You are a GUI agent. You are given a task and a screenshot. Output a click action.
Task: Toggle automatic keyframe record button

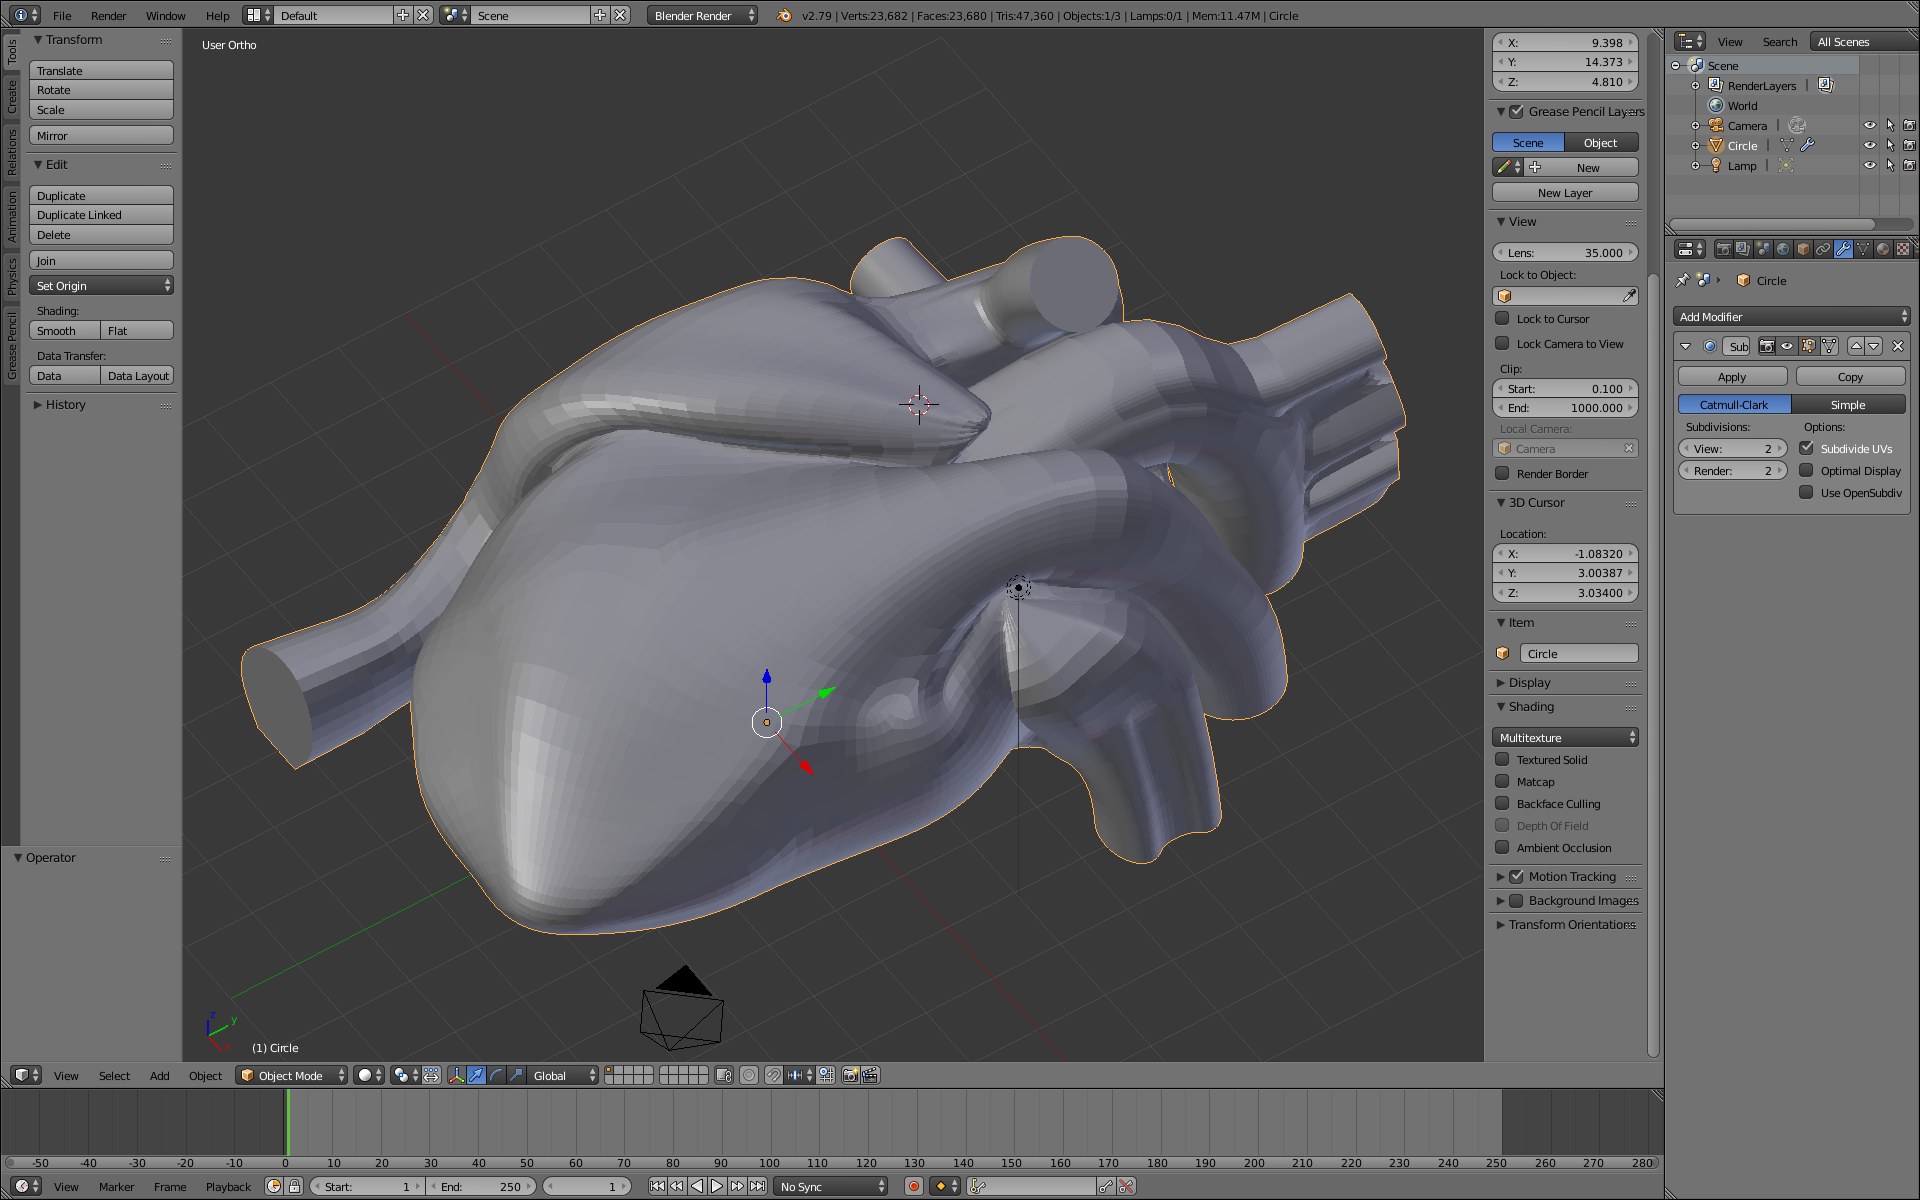click(913, 1186)
